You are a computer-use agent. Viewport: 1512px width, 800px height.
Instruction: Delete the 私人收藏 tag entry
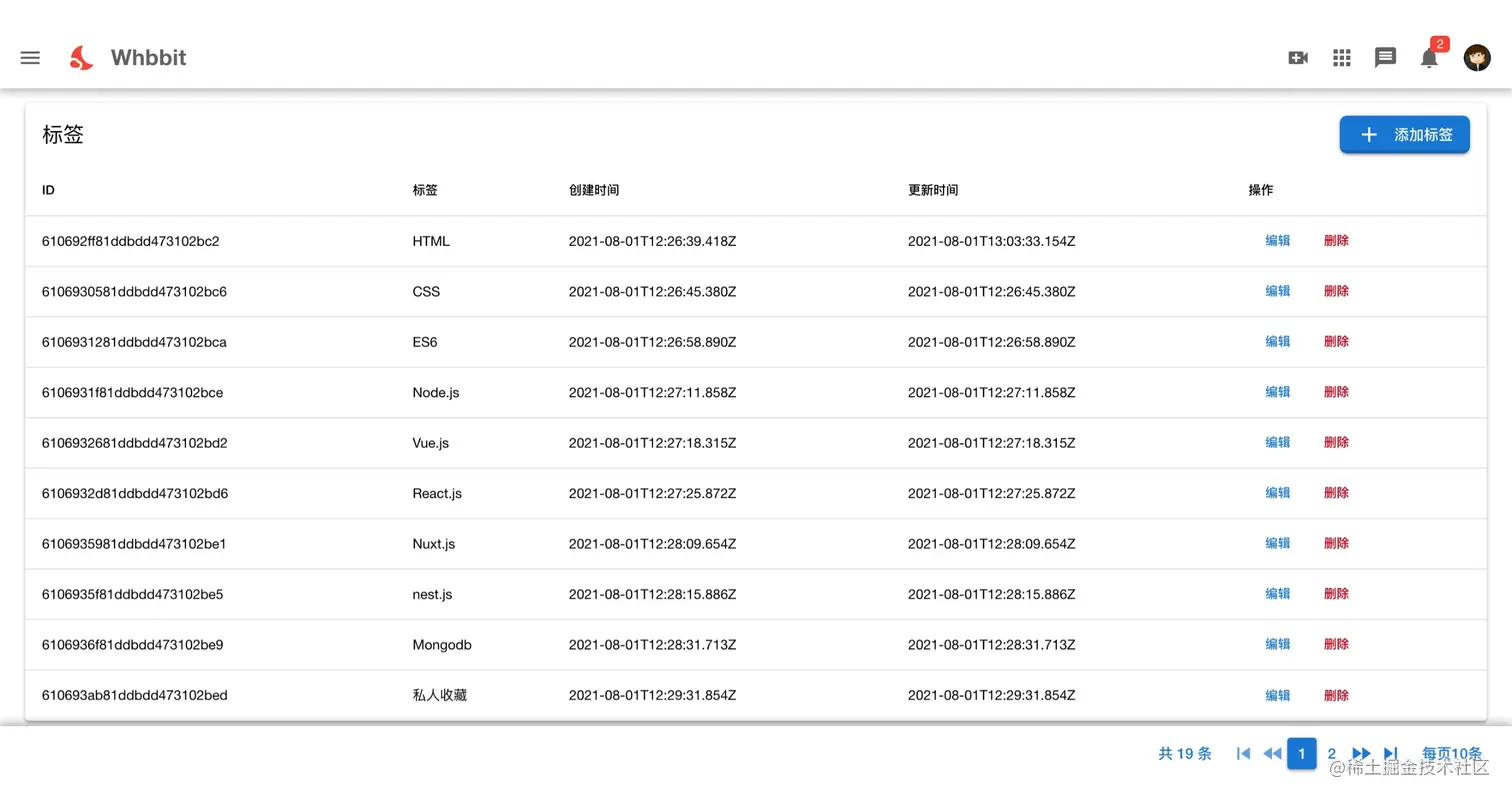pyautogui.click(x=1336, y=695)
